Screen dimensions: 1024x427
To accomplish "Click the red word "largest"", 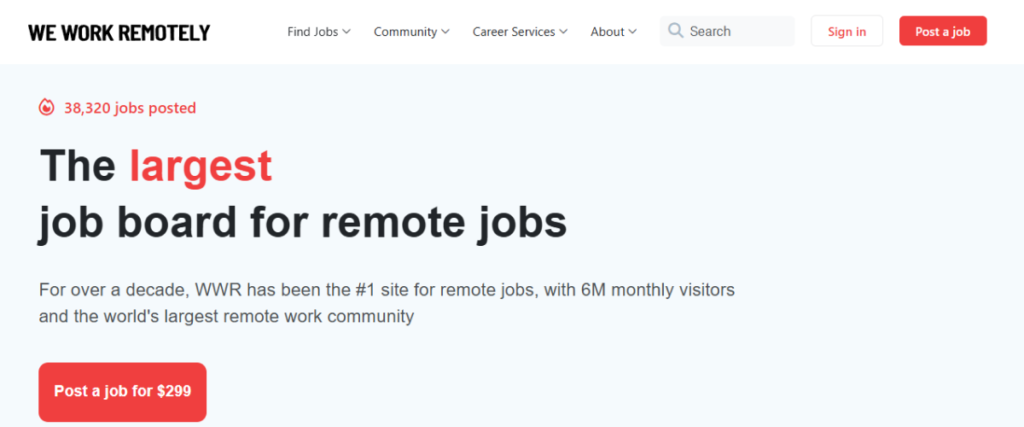I will [x=200, y=166].
